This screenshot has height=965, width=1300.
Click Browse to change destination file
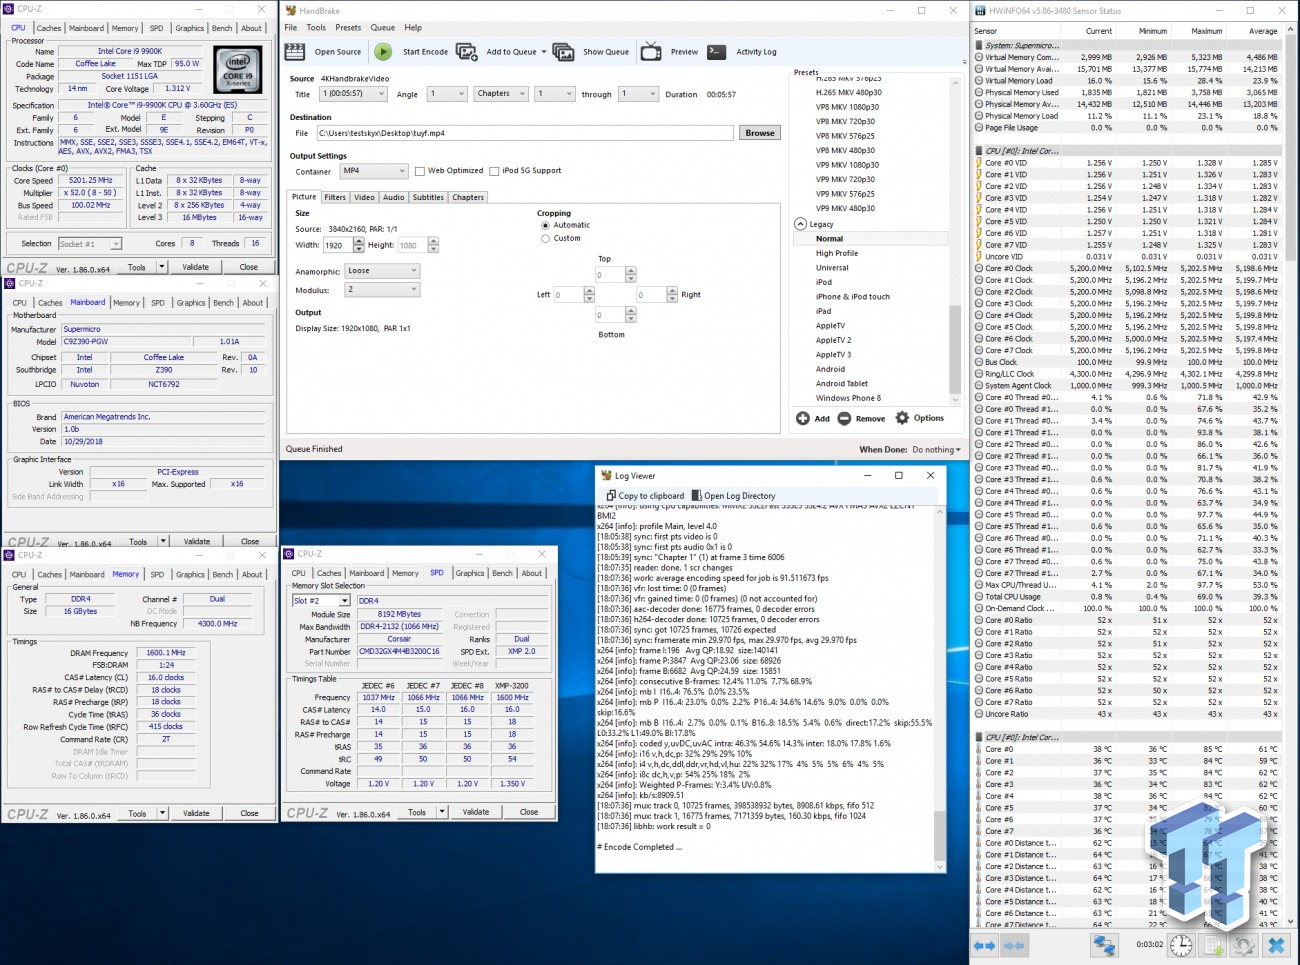pyautogui.click(x=761, y=131)
